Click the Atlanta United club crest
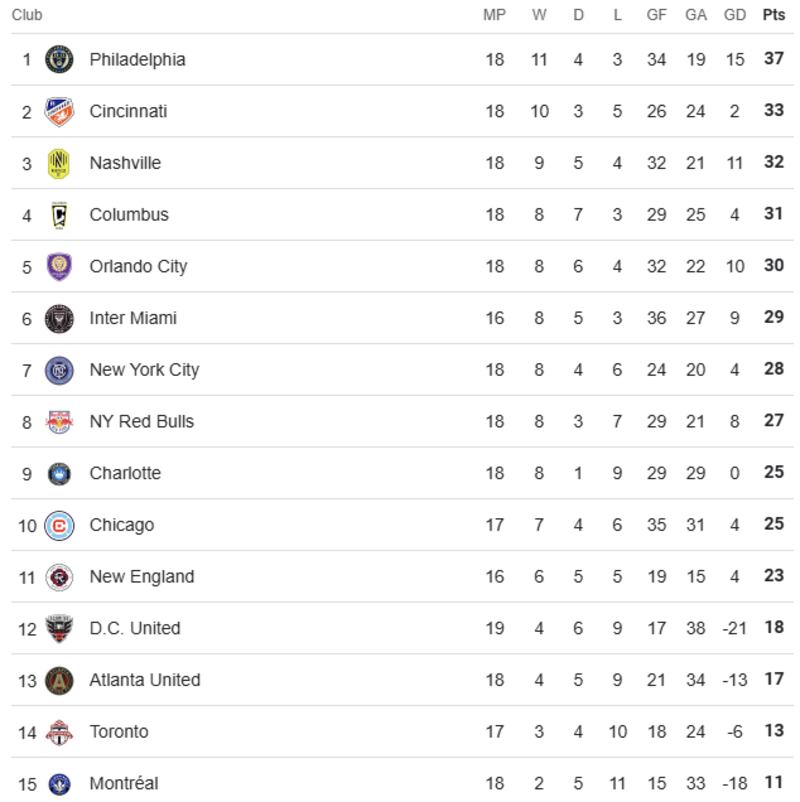 pyautogui.click(x=59, y=680)
